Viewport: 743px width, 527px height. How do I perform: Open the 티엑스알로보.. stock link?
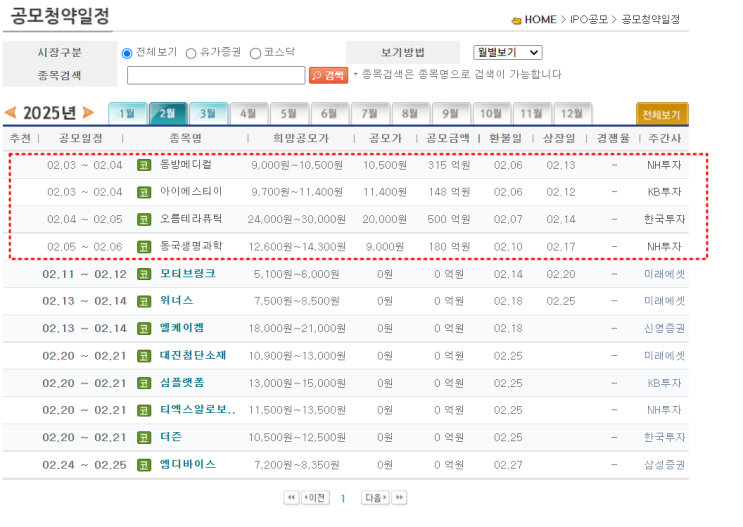pyautogui.click(x=198, y=409)
